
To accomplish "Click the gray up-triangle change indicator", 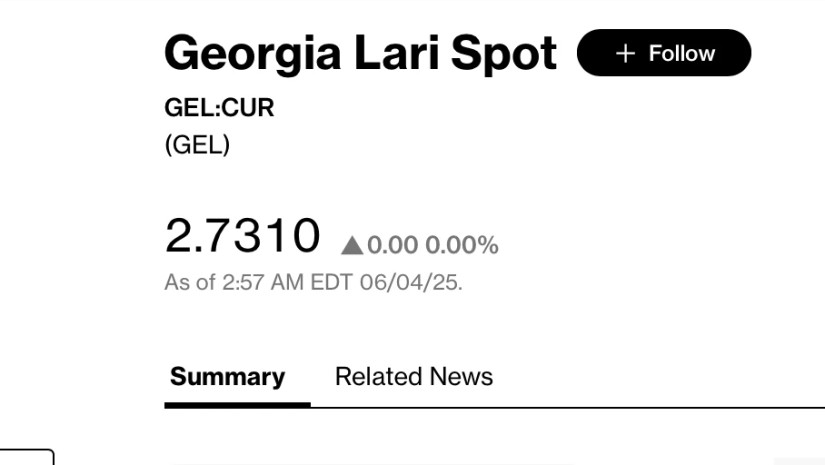I will pyautogui.click(x=352, y=246).
